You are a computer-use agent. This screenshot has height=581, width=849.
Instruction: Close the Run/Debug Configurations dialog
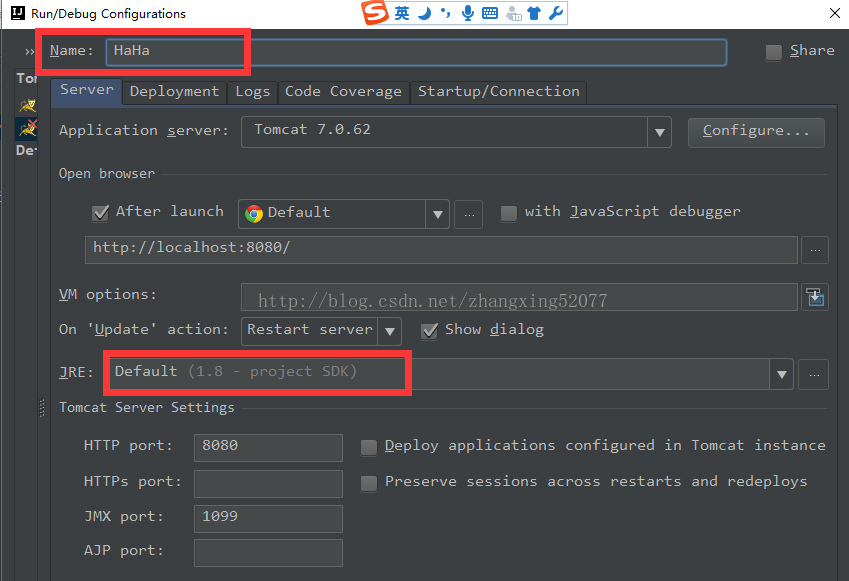(835, 13)
